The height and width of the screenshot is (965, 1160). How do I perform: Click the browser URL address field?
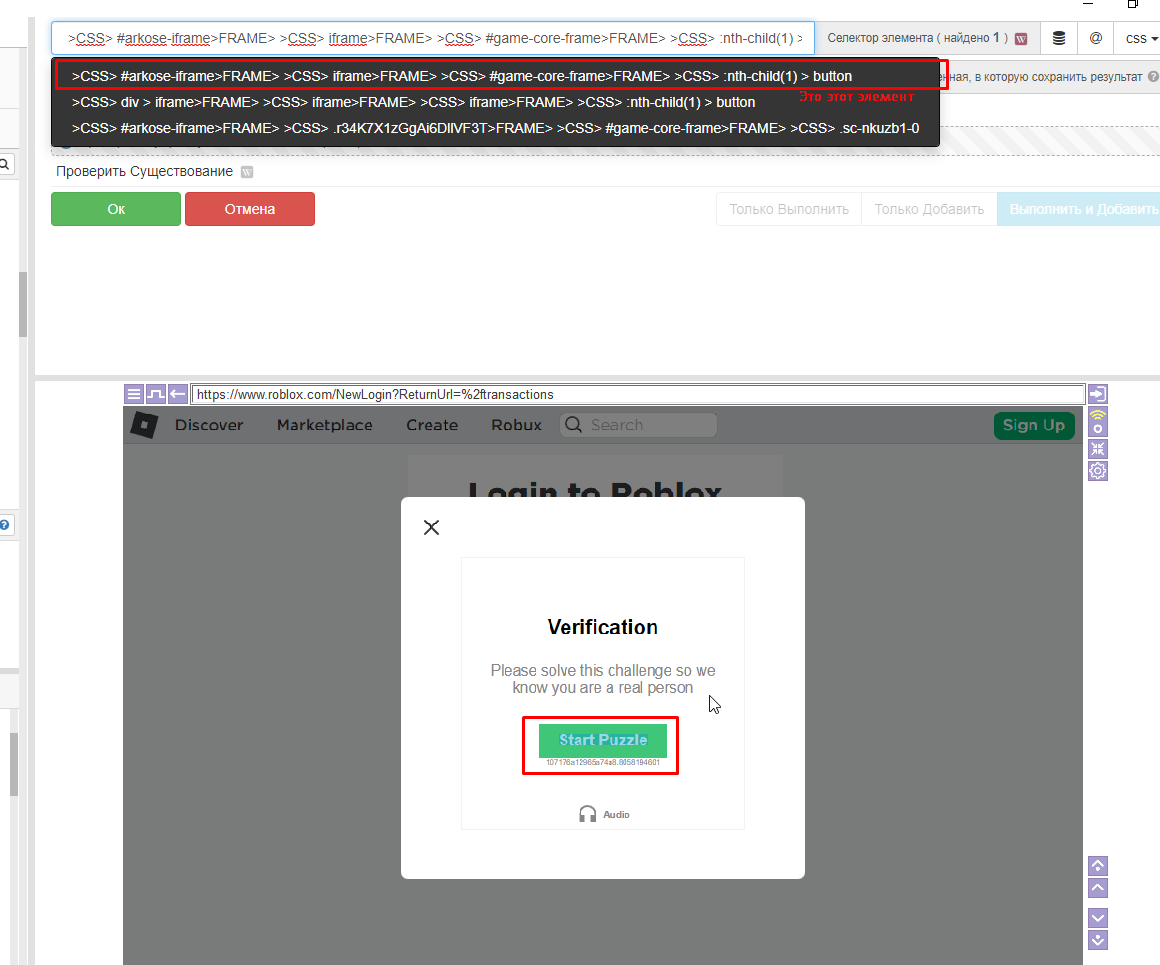637,394
